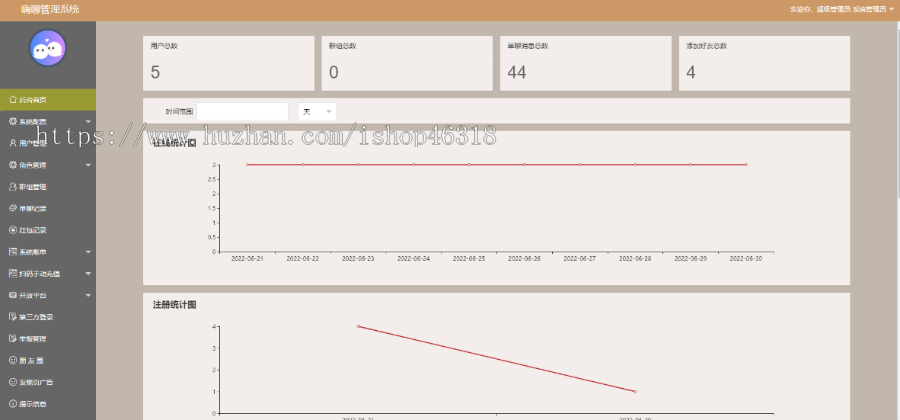Click the 群组总数 card showing 0
The height and width of the screenshot is (420, 900).
pos(407,63)
